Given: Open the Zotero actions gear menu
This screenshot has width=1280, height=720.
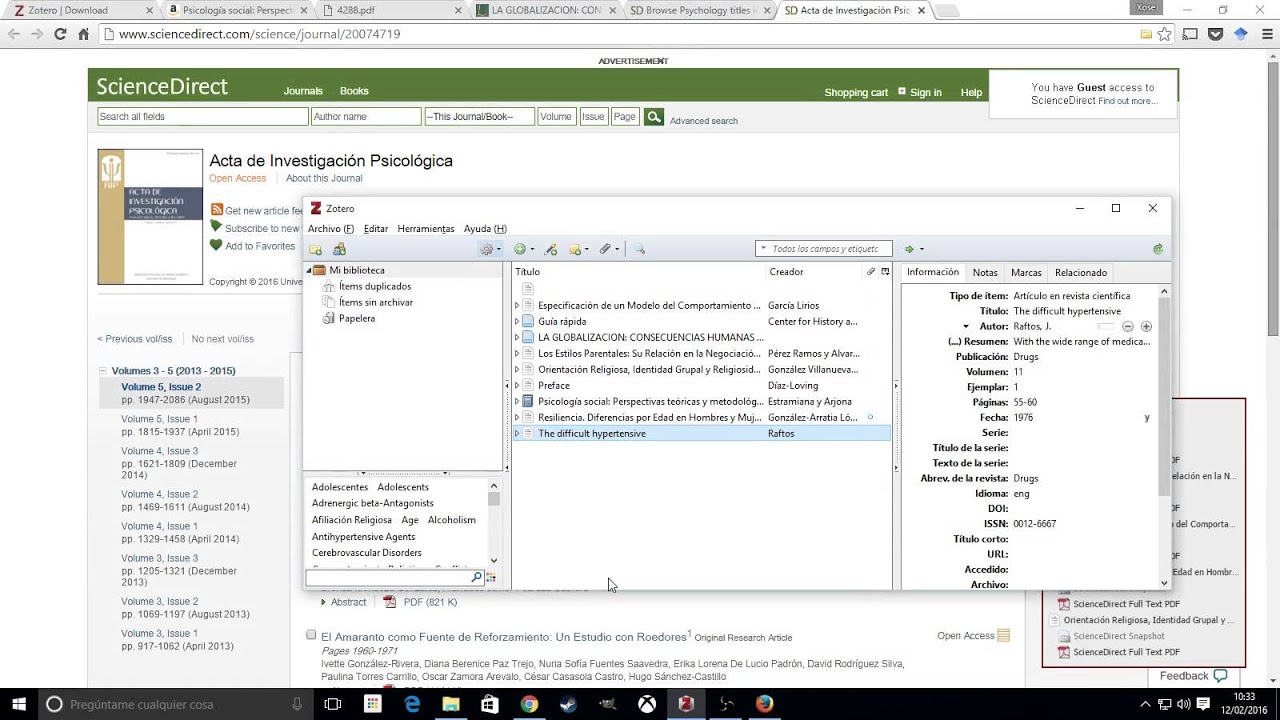Looking at the screenshot, I should tap(490, 249).
